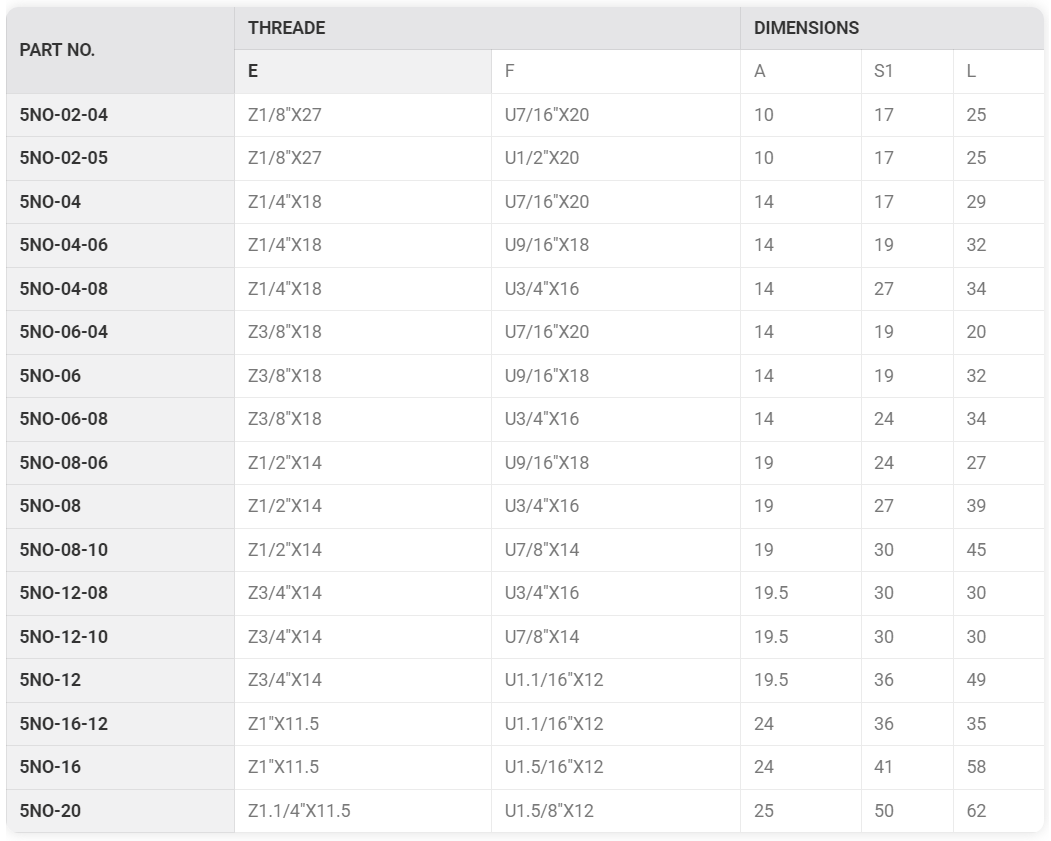Click part number 5NO-16-12
Viewport: 1051px width, 841px height.
(64, 724)
